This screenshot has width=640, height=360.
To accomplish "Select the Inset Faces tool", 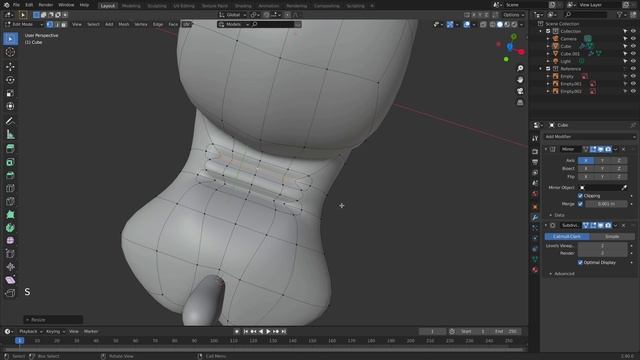I will (10, 162).
